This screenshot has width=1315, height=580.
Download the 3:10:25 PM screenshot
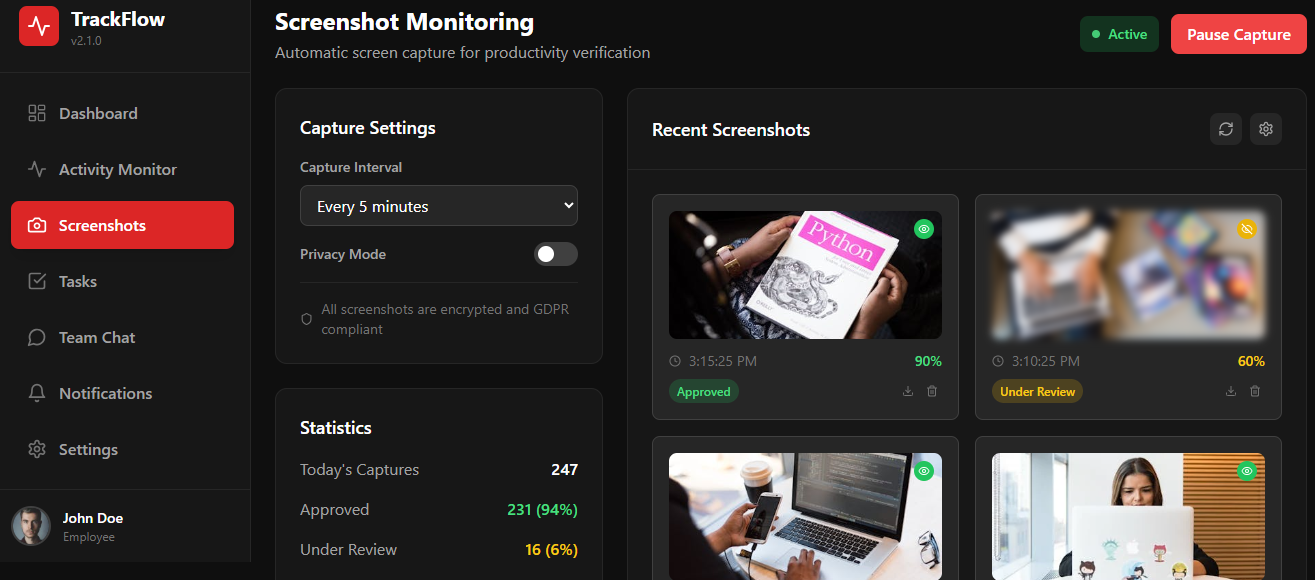[x=1231, y=391]
